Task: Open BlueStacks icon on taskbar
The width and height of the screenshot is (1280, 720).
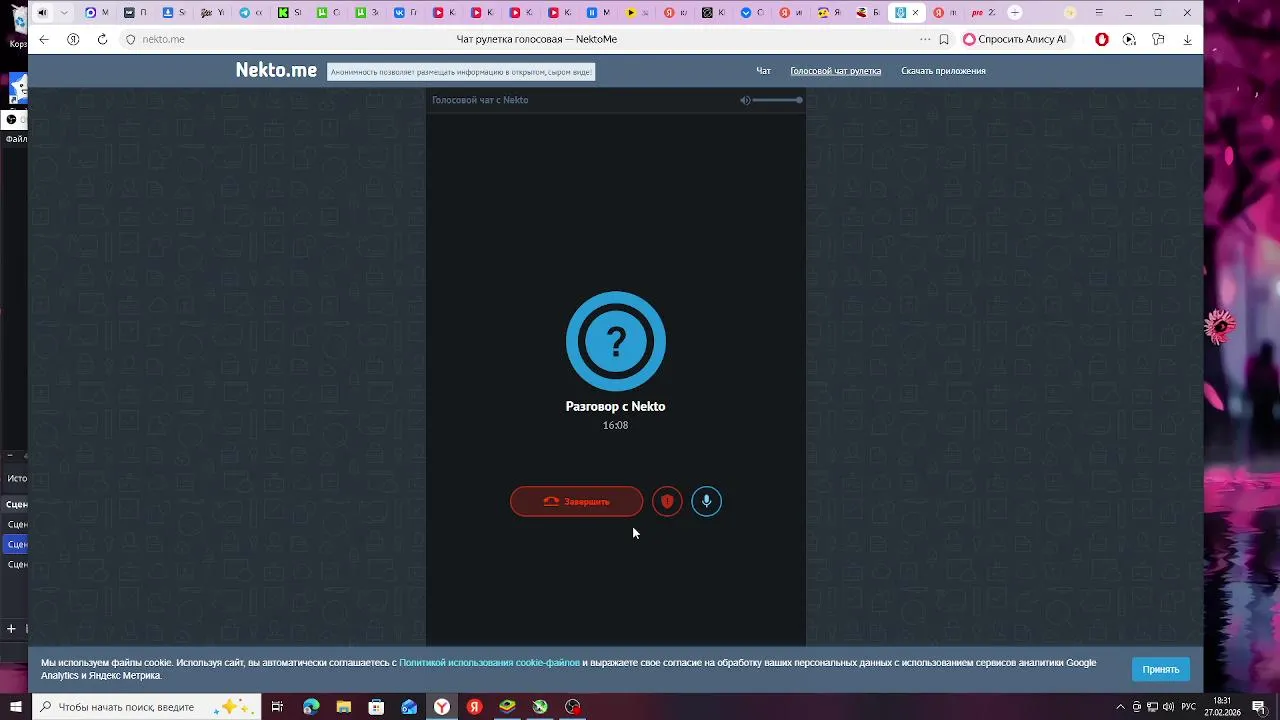Action: click(507, 707)
